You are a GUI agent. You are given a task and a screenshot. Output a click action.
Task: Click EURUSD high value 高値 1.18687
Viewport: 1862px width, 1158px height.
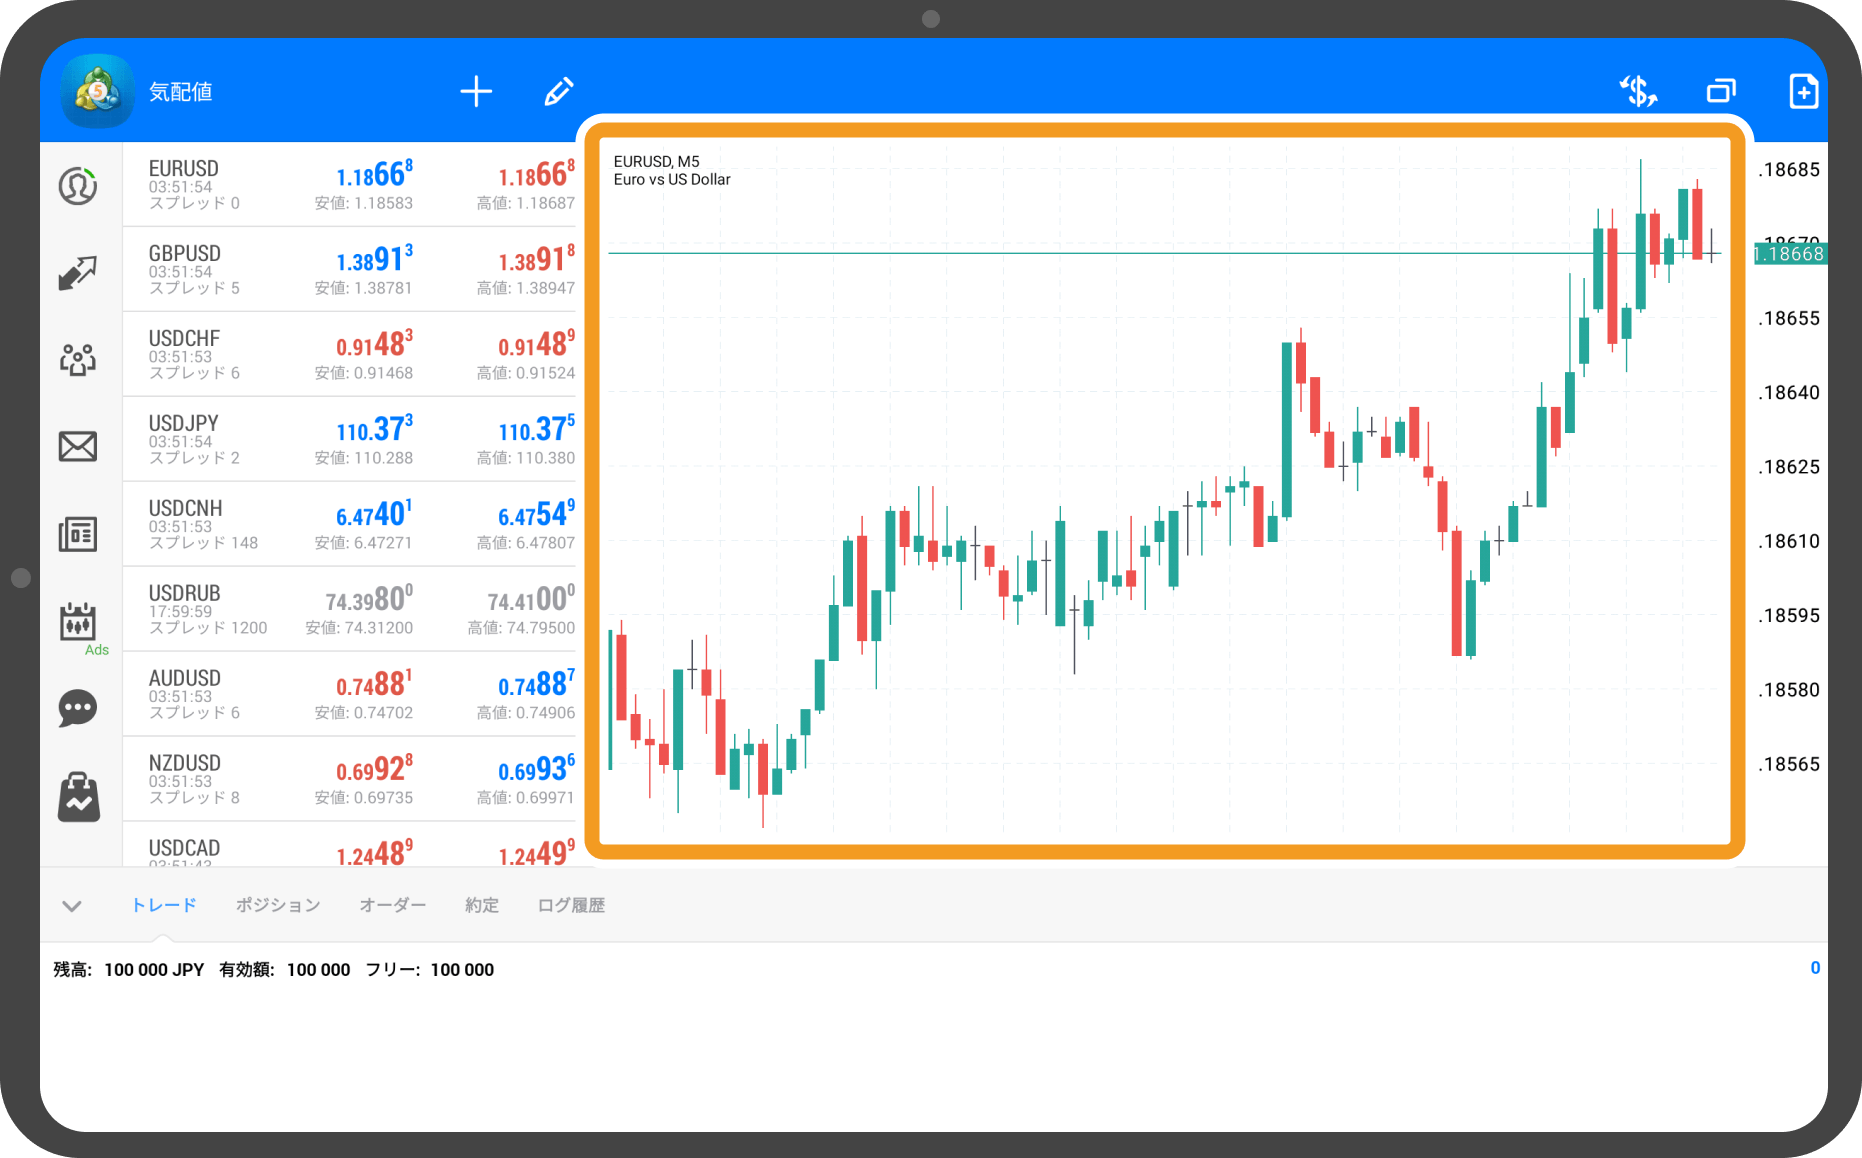pyautogui.click(x=525, y=203)
